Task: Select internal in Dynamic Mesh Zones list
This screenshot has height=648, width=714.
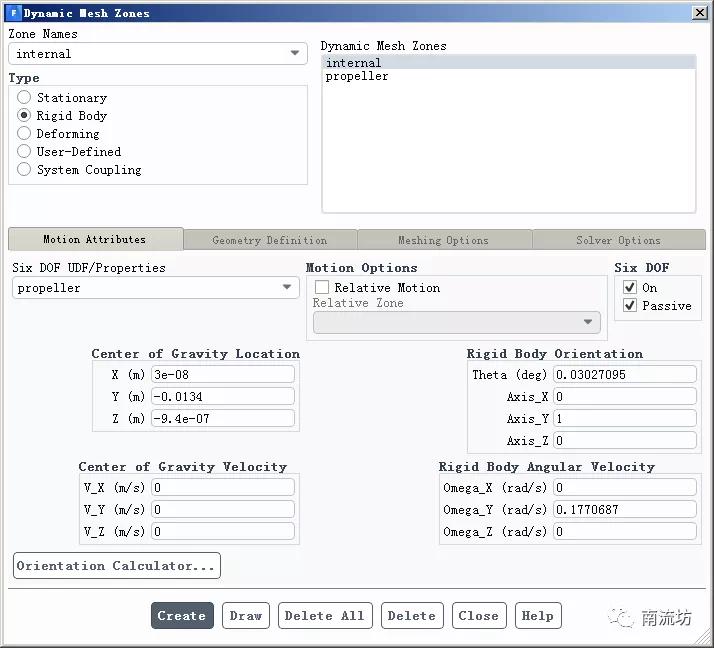Action: [x=509, y=62]
